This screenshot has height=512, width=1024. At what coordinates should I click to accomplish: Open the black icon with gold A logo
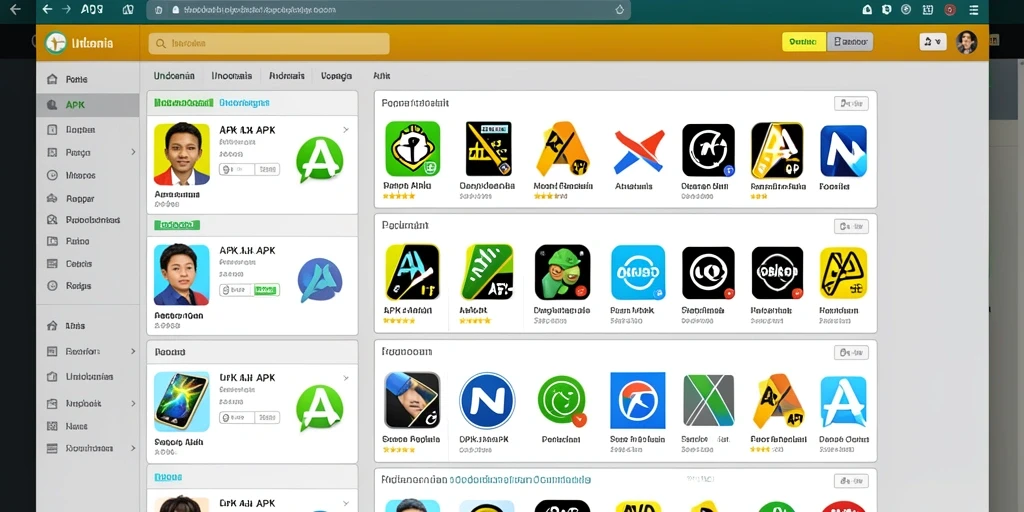tap(776, 150)
